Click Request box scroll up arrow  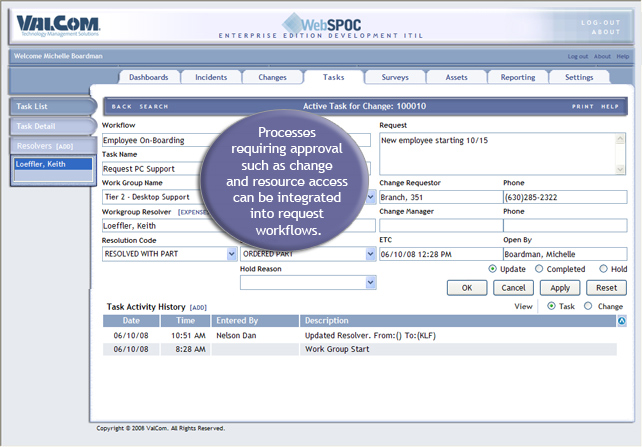[620, 139]
